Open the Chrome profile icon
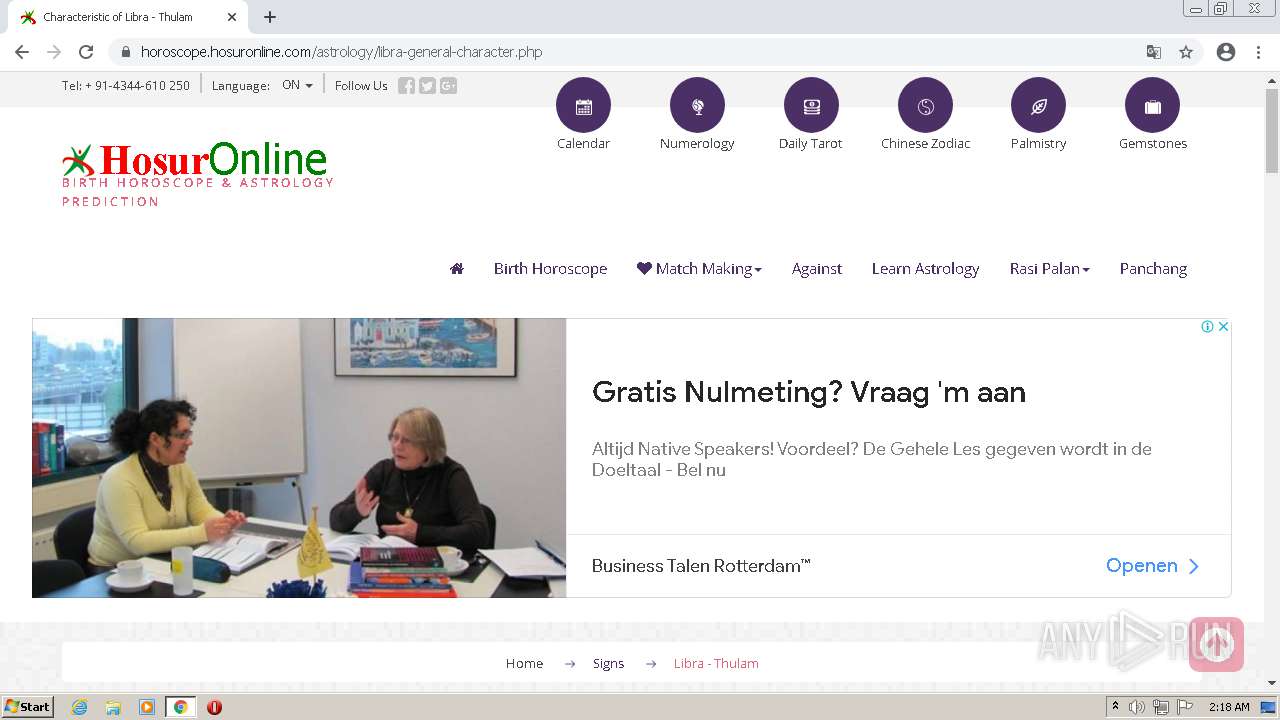The image size is (1280, 720). pos(1226,52)
